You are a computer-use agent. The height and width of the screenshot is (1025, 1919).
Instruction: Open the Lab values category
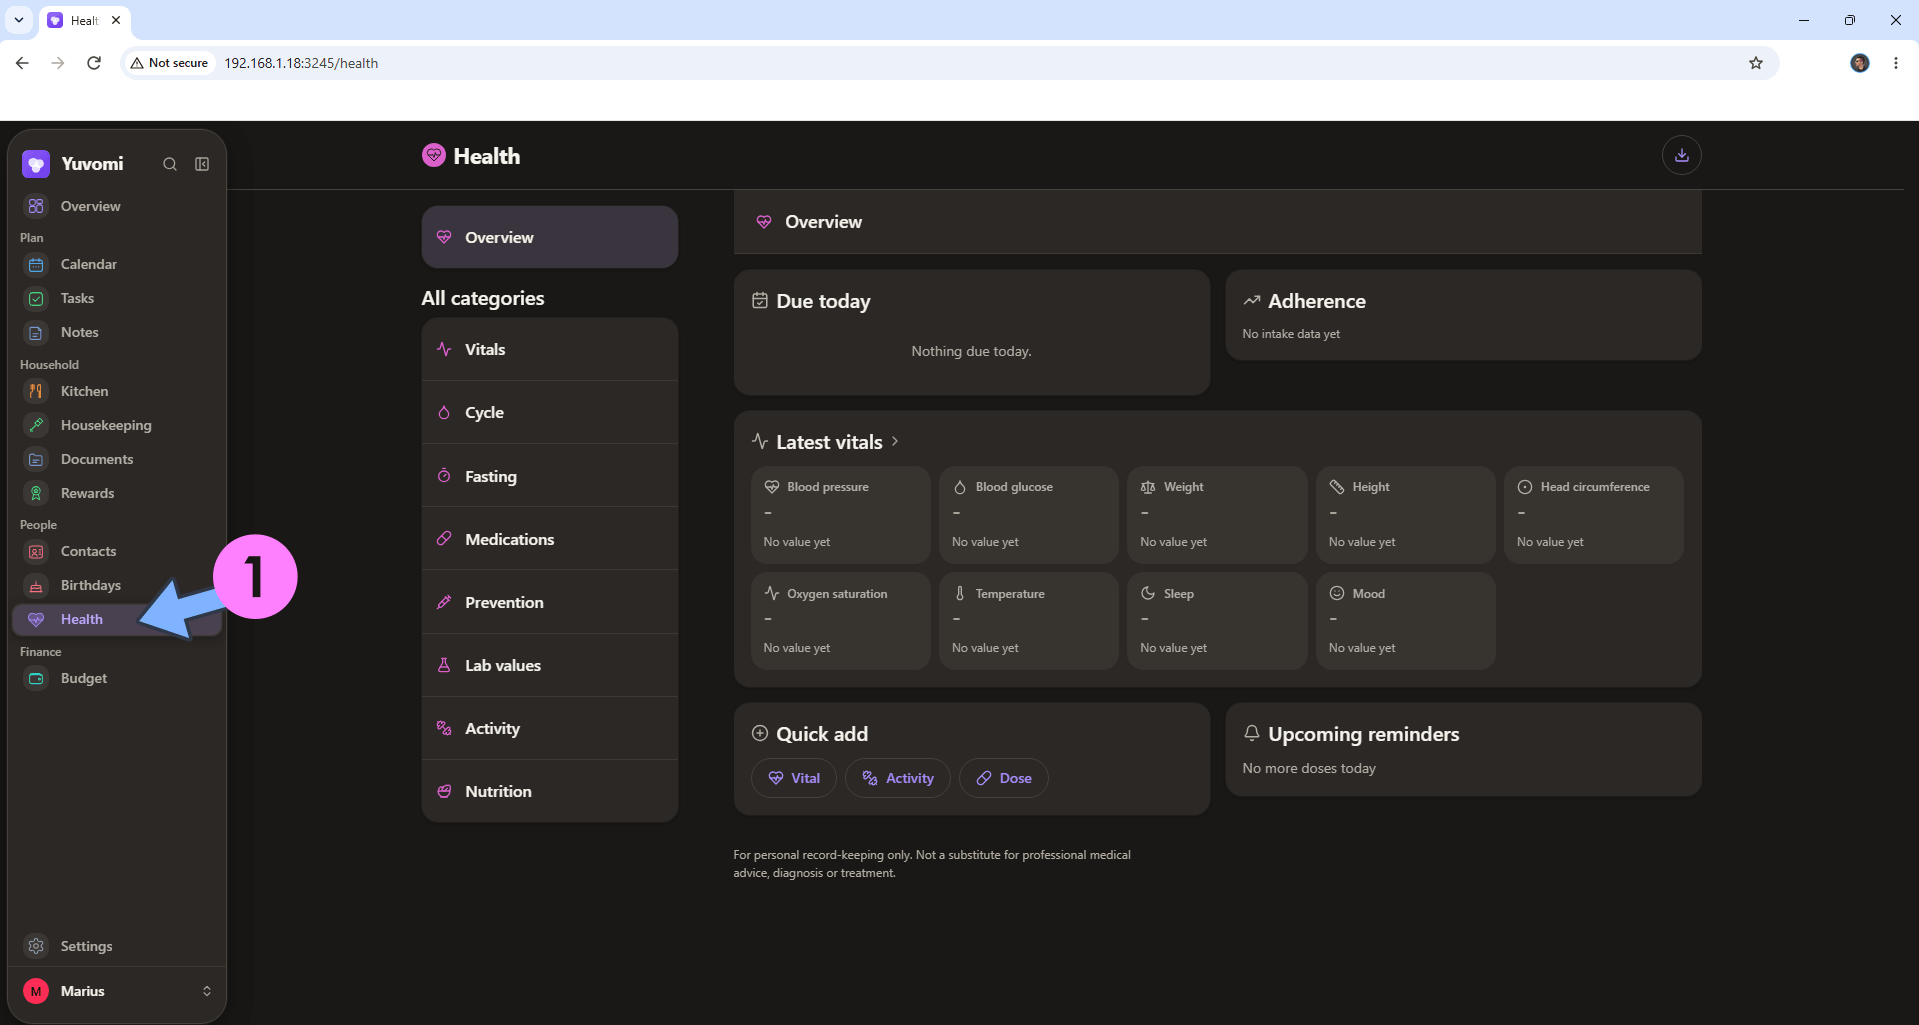pyautogui.click(x=549, y=665)
